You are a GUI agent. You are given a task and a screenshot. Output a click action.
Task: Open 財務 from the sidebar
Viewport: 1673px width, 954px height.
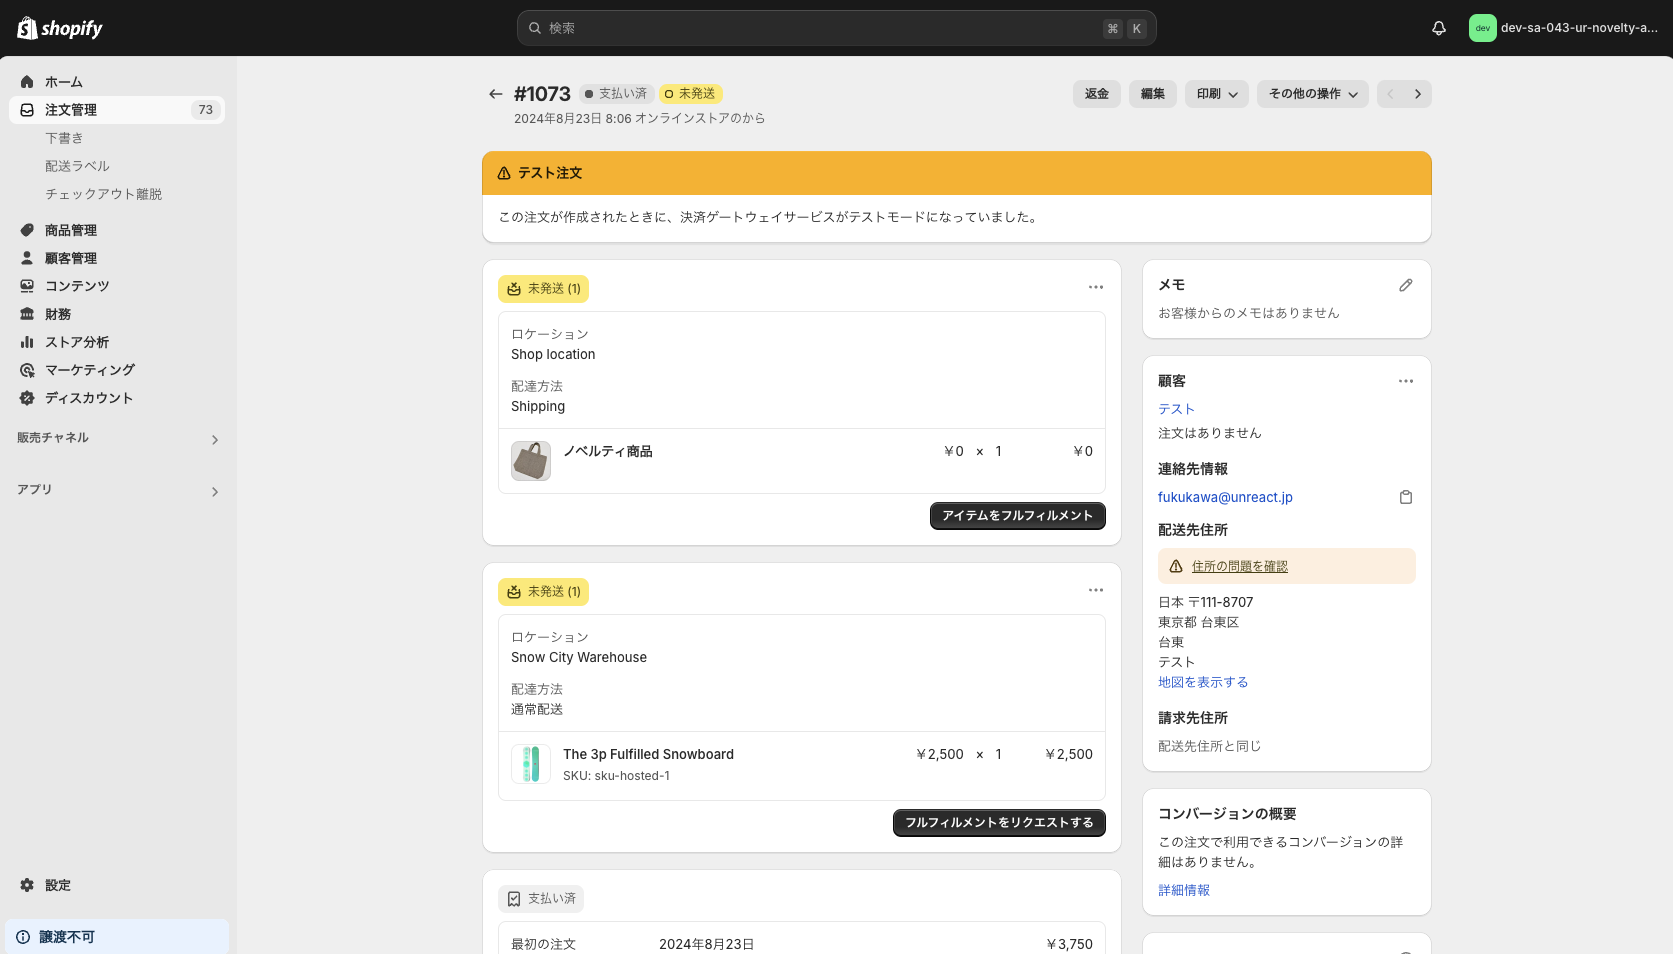pos(56,313)
